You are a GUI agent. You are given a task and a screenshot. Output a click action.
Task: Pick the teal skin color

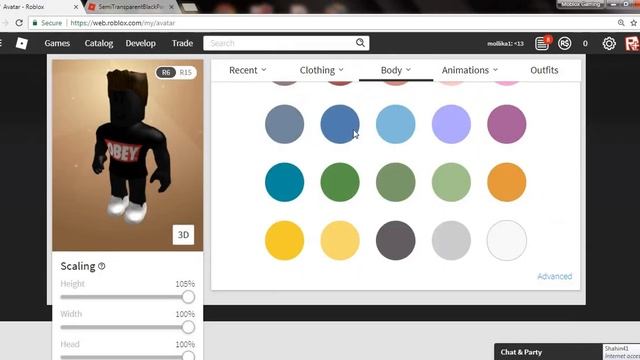tap(284, 182)
